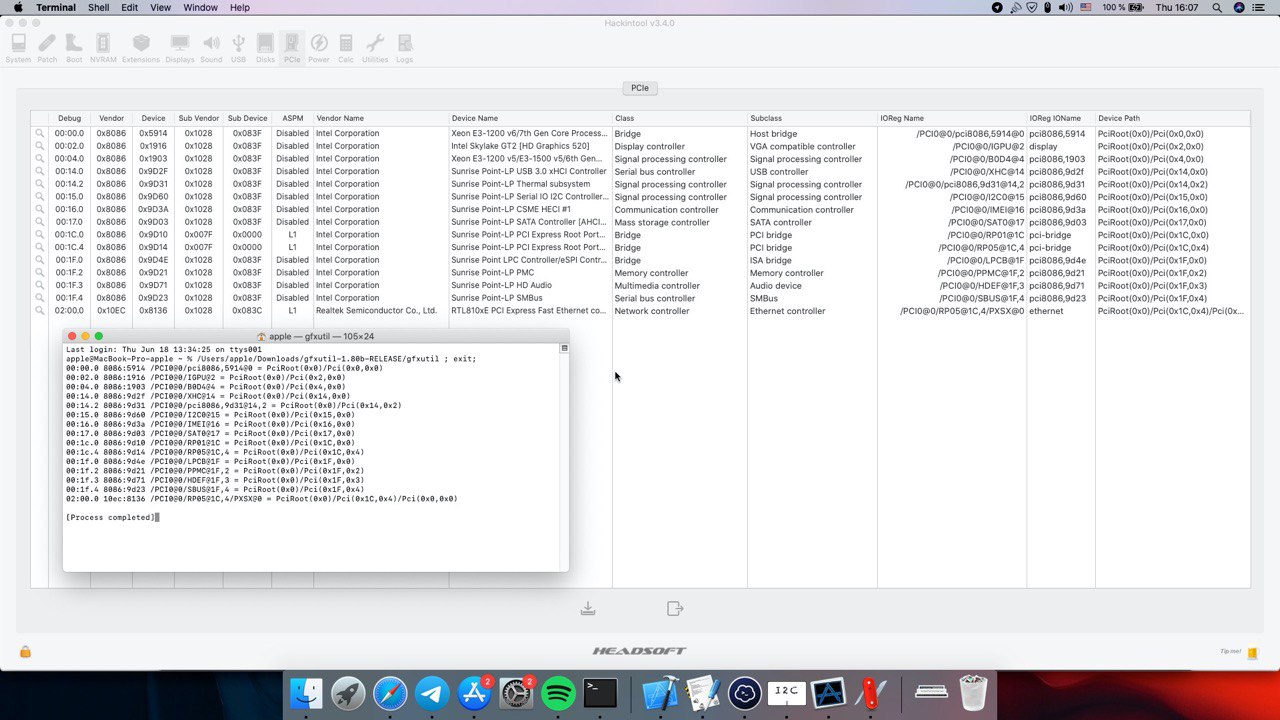Open the Terminal menu
Screen dimensions: 1280x720
tap(56, 7)
